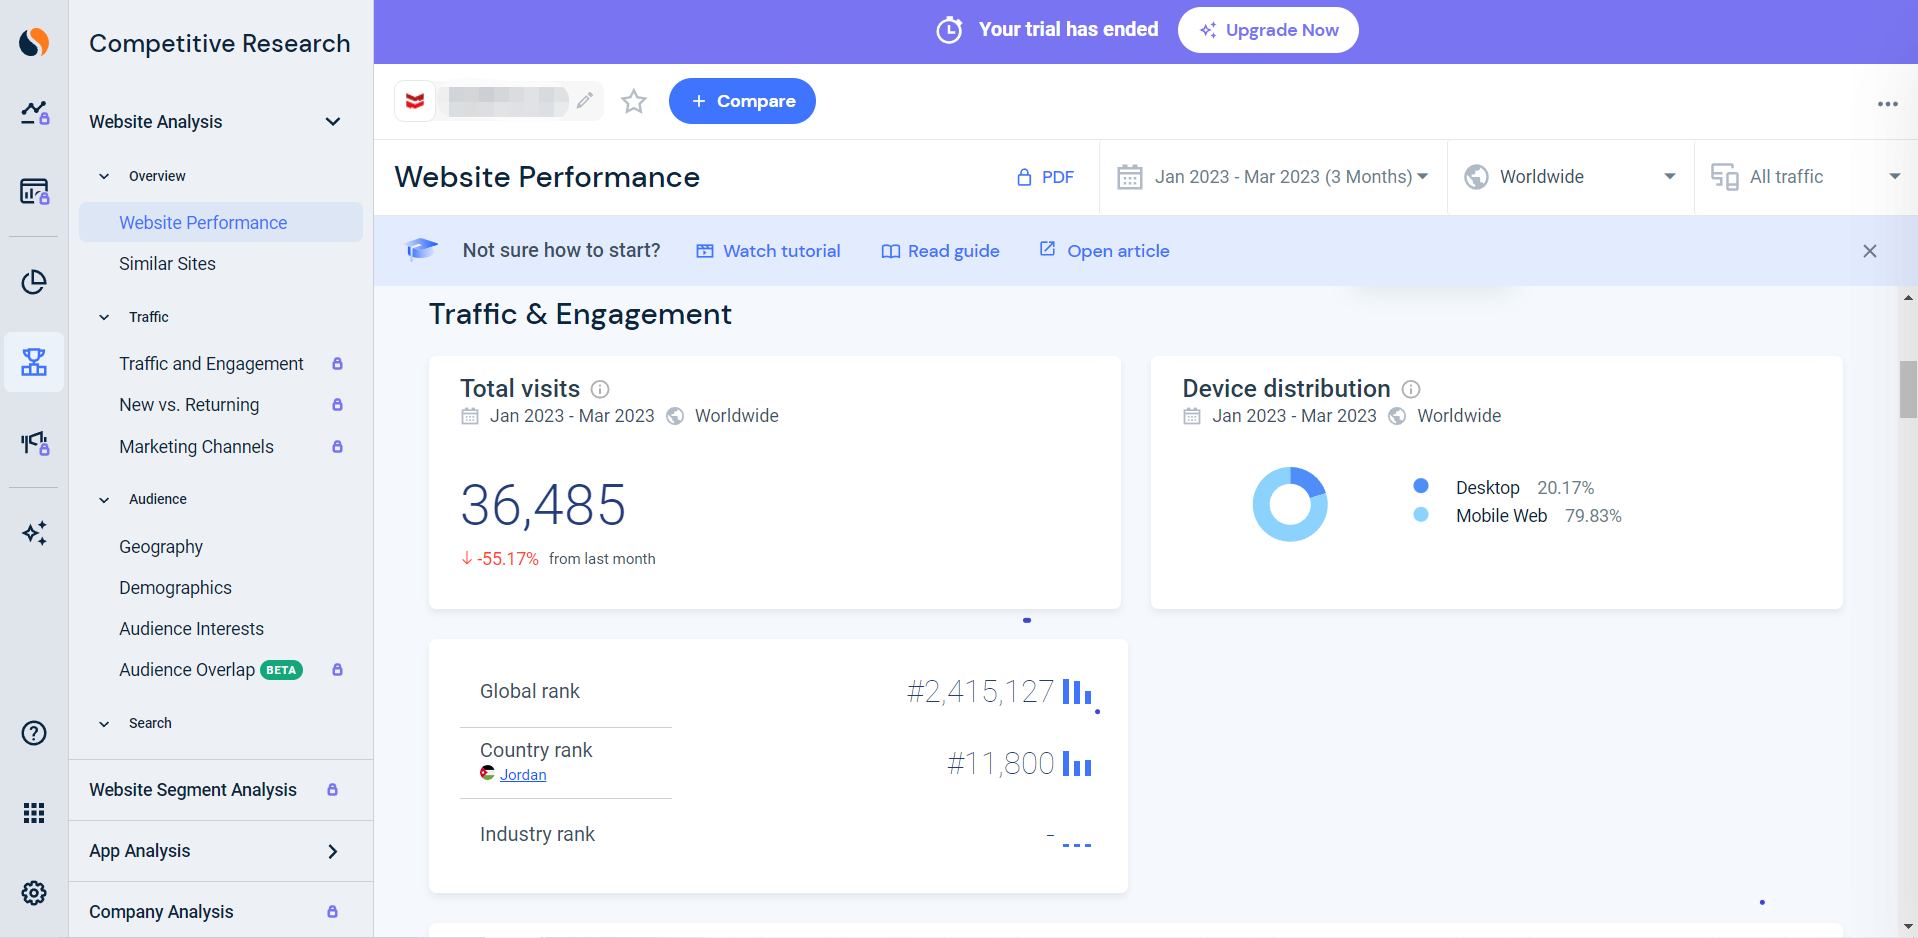Open Geography in the Audience section
The height and width of the screenshot is (938, 1918).
point(161,547)
